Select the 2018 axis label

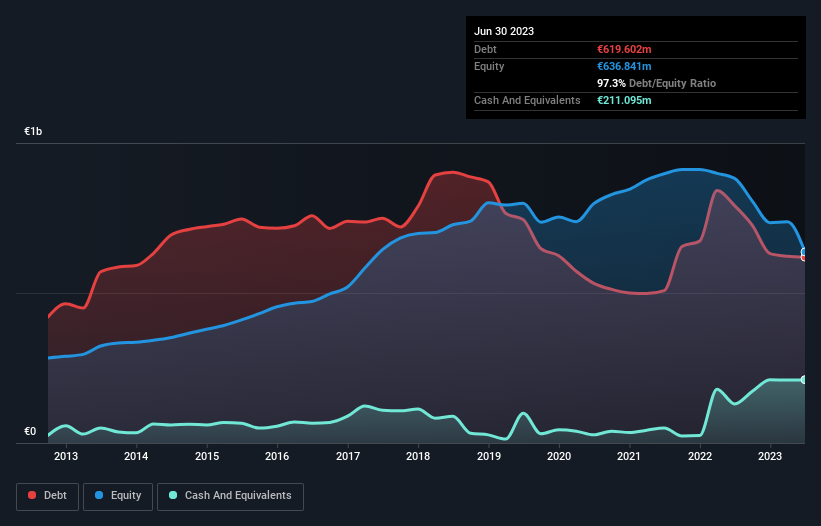[x=418, y=456]
